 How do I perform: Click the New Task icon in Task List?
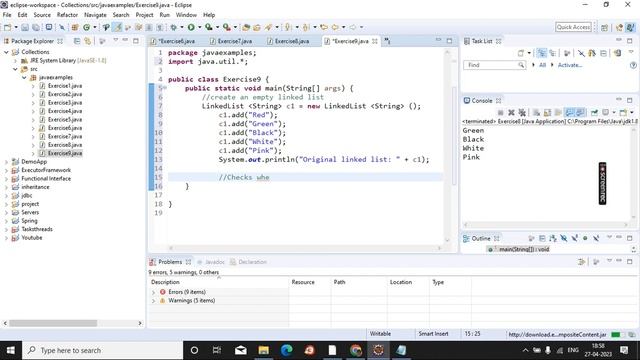pos(521,53)
